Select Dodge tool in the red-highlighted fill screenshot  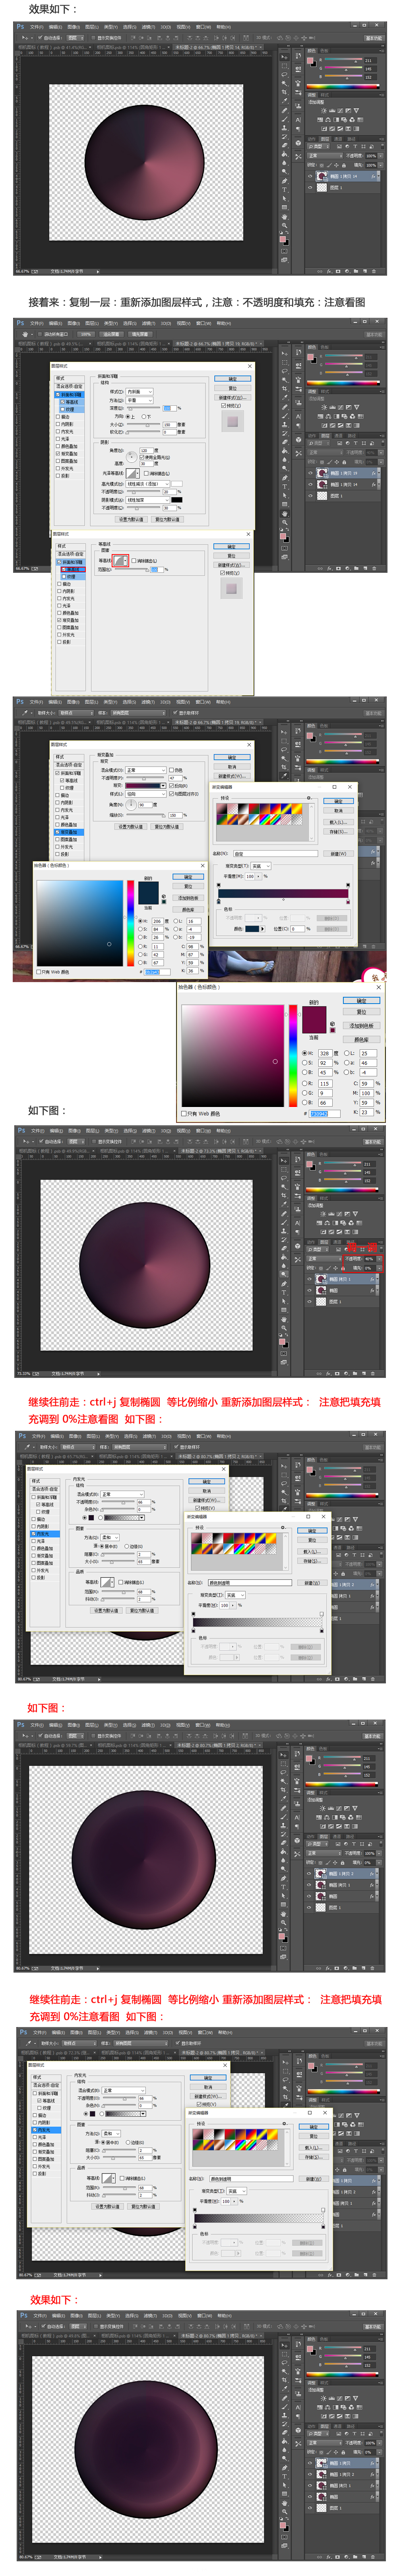[x=284, y=1274]
